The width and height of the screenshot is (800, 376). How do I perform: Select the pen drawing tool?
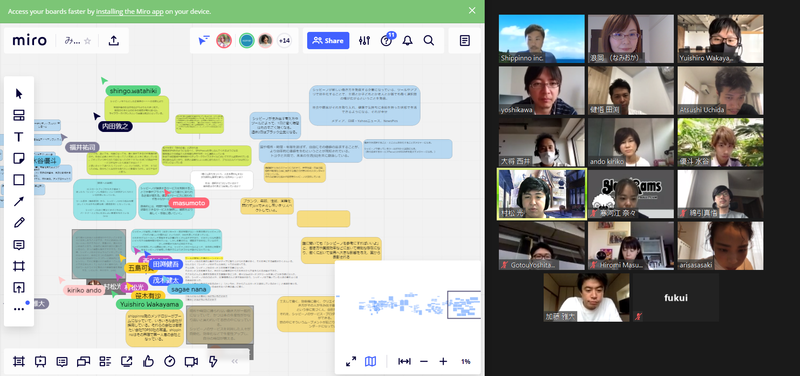(19, 222)
